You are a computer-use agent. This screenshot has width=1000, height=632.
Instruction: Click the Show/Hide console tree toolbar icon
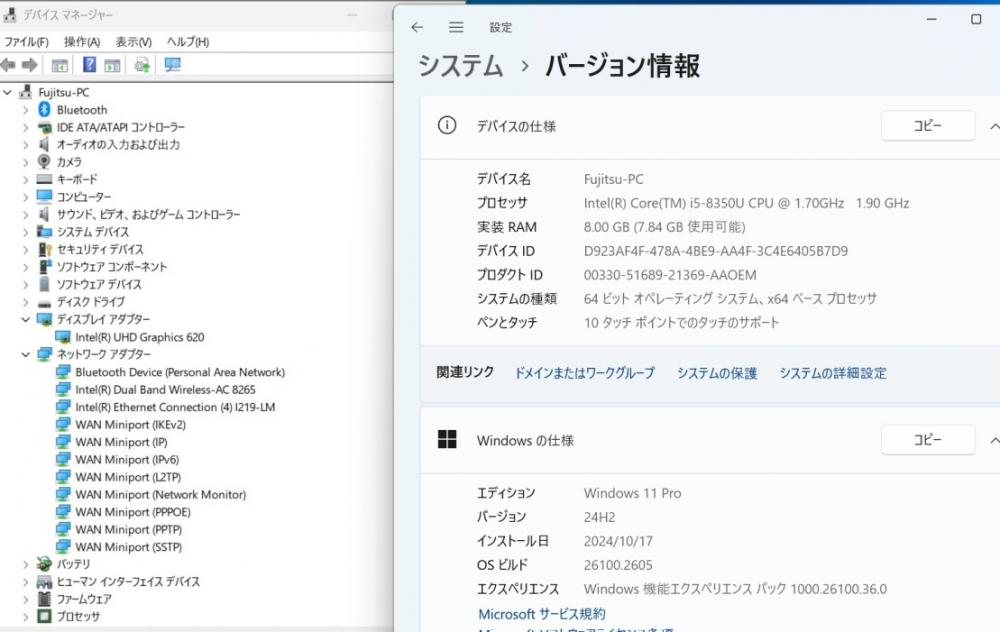point(60,65)
